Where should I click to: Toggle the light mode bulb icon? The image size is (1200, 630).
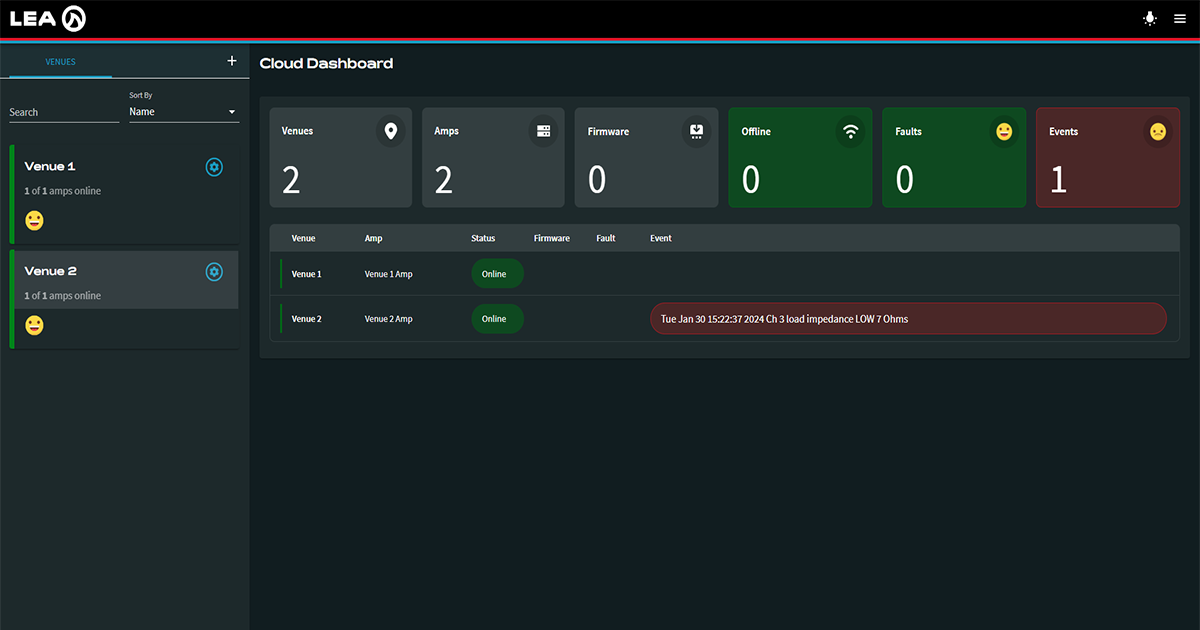[x=1150, y=19]
